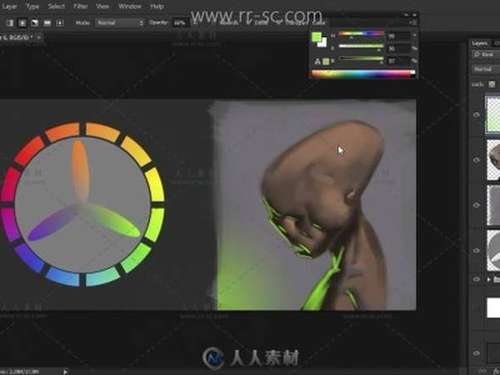Click the gamut warning triangle icon
The width and height of the screenshot is (500, 375).
(317, 61)
